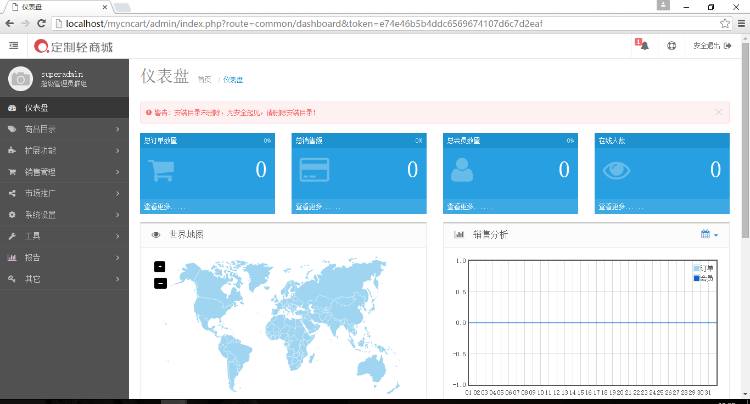Image resolution: width=750 pixels, height=404 pixels.
Task: Close the 仪表盘 browser tab
Action: (105, 7)
